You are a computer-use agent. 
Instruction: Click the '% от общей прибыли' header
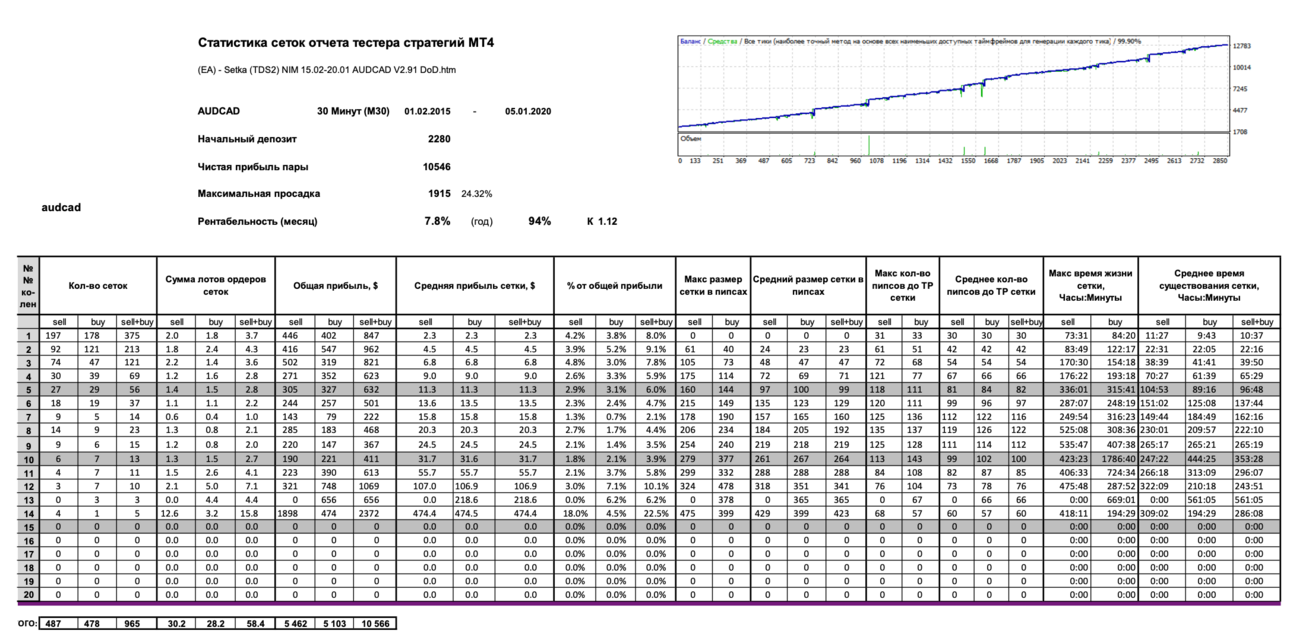614,285
